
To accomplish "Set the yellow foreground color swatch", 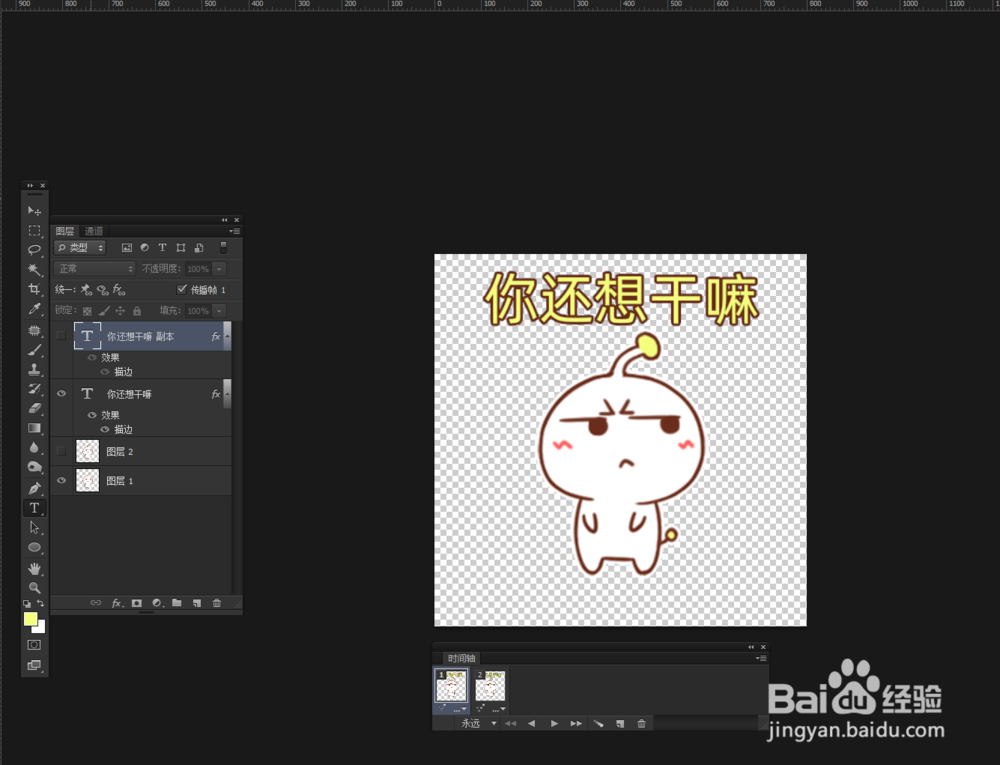I will 30,619.
